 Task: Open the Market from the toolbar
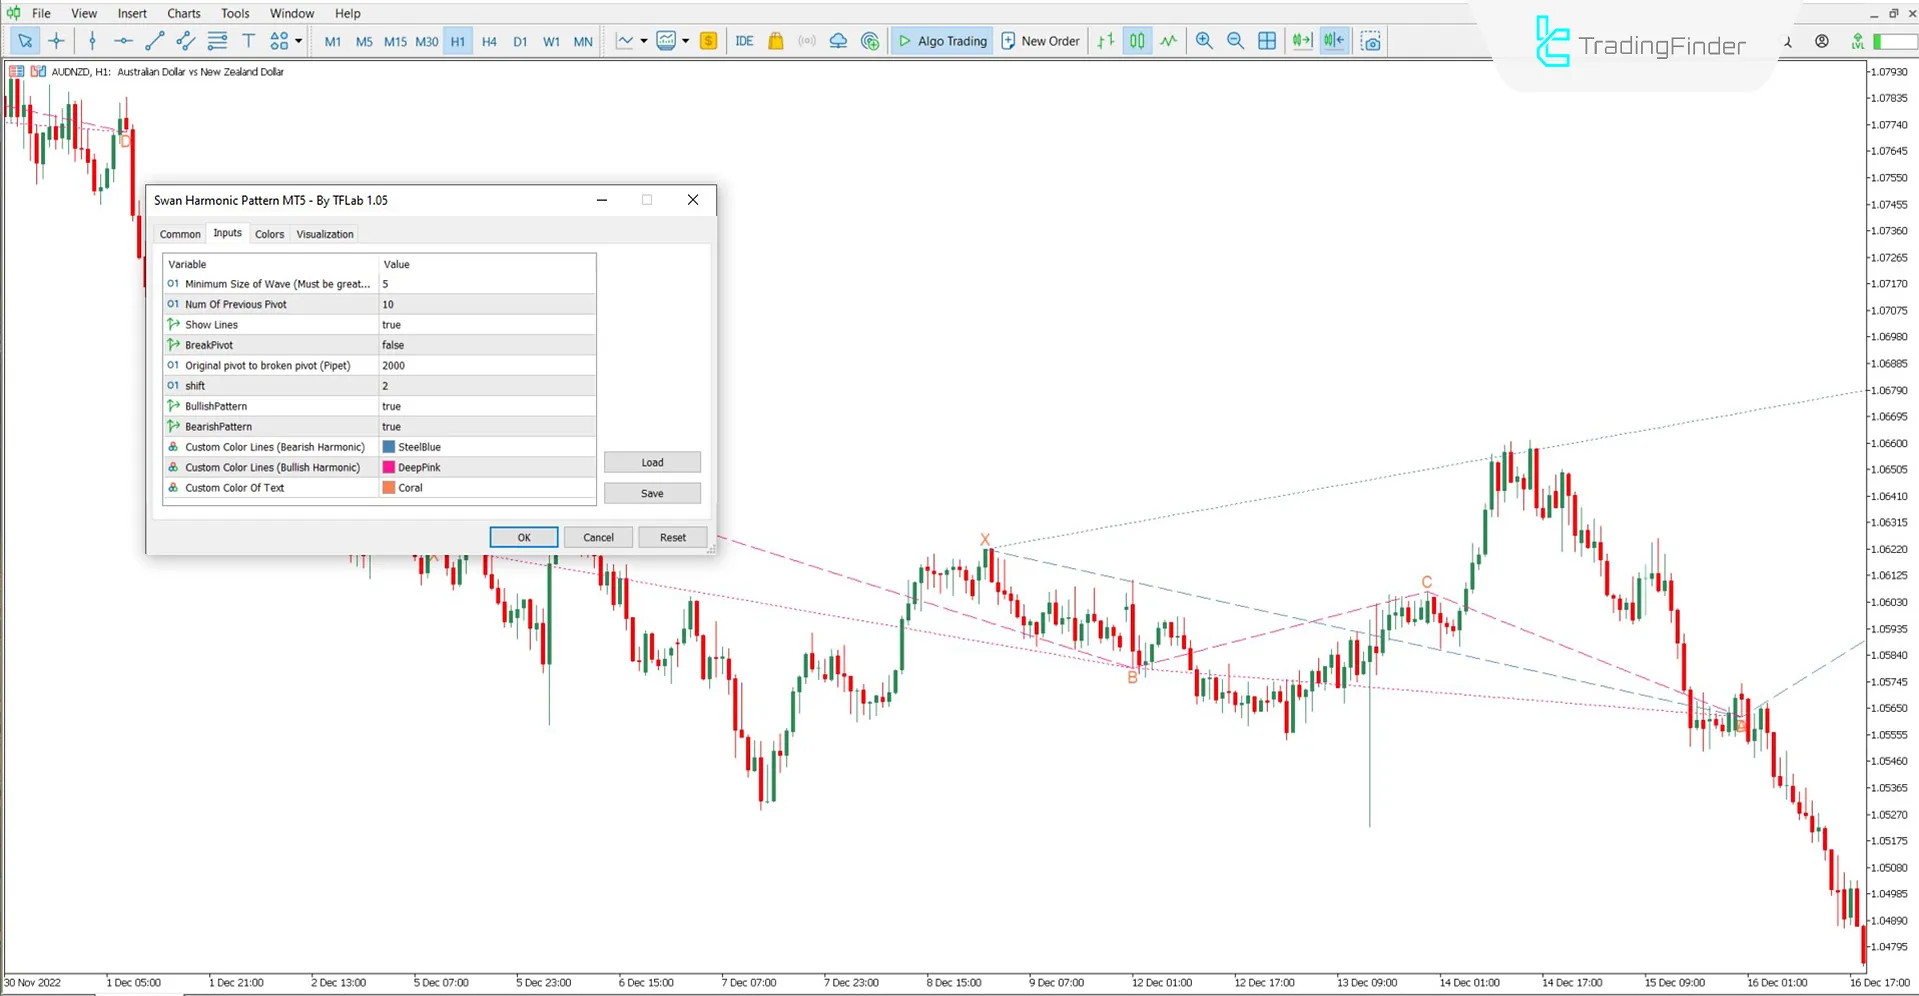coord(776,41)
